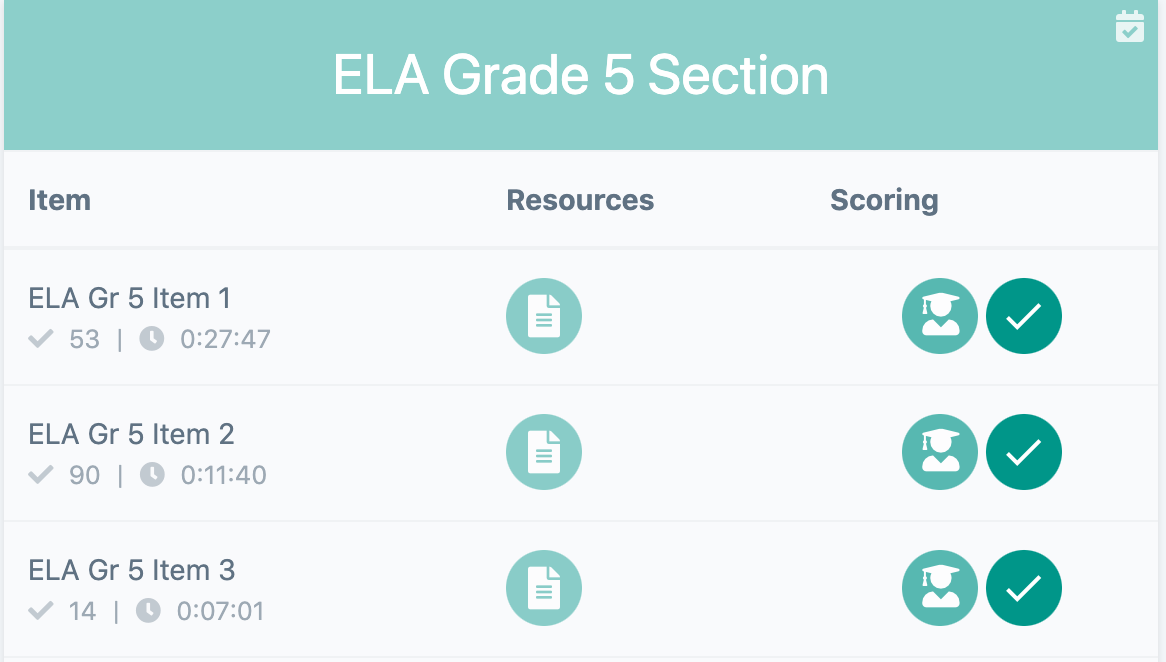Select the Item column header
The width and height of the screenshot is (1166, 662).
tap(60, 200)
